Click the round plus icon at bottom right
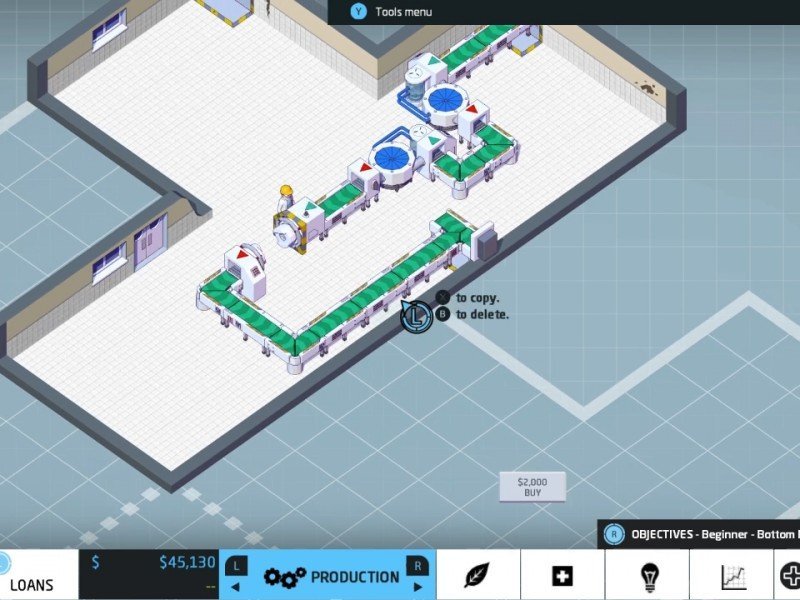Viewport: 800px width, 600px height. point(790,576)
